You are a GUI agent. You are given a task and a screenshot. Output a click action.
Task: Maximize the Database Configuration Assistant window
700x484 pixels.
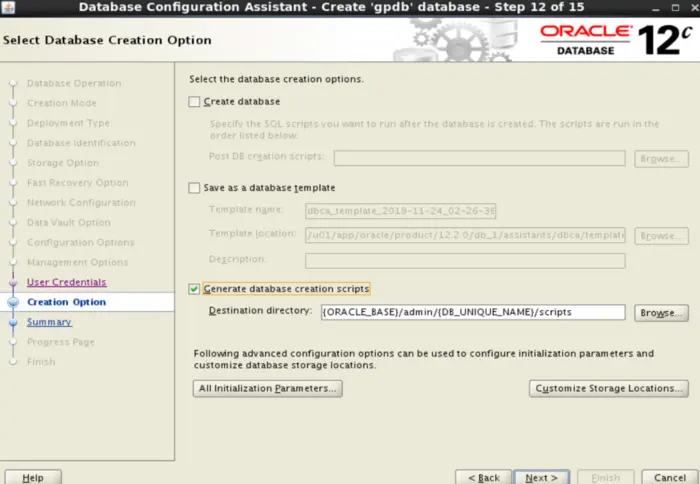(x=675, y=8)
